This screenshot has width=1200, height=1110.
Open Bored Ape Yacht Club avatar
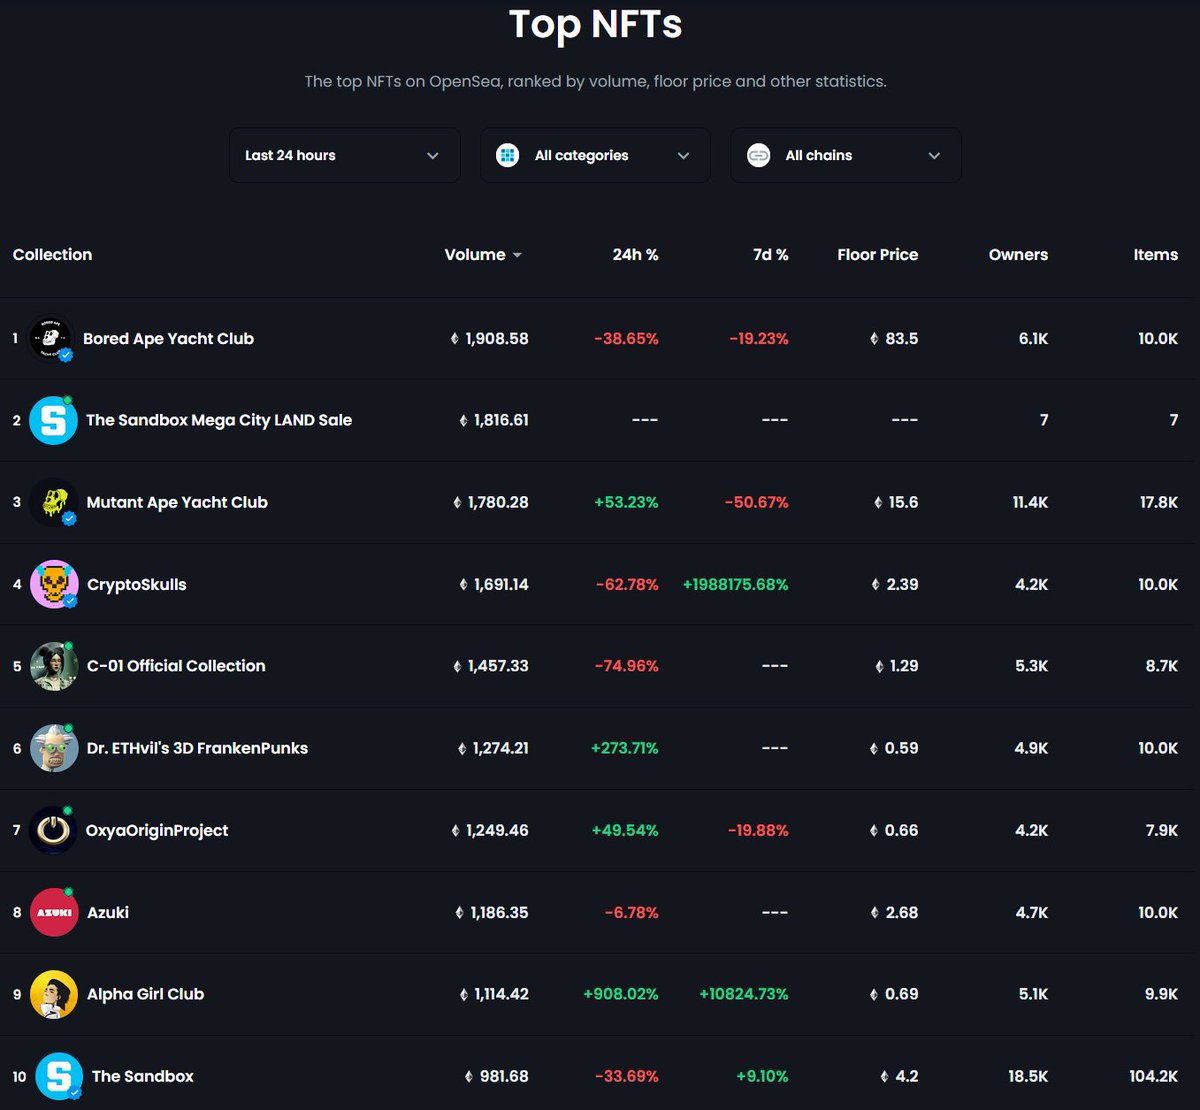click(x=51, y=339)
